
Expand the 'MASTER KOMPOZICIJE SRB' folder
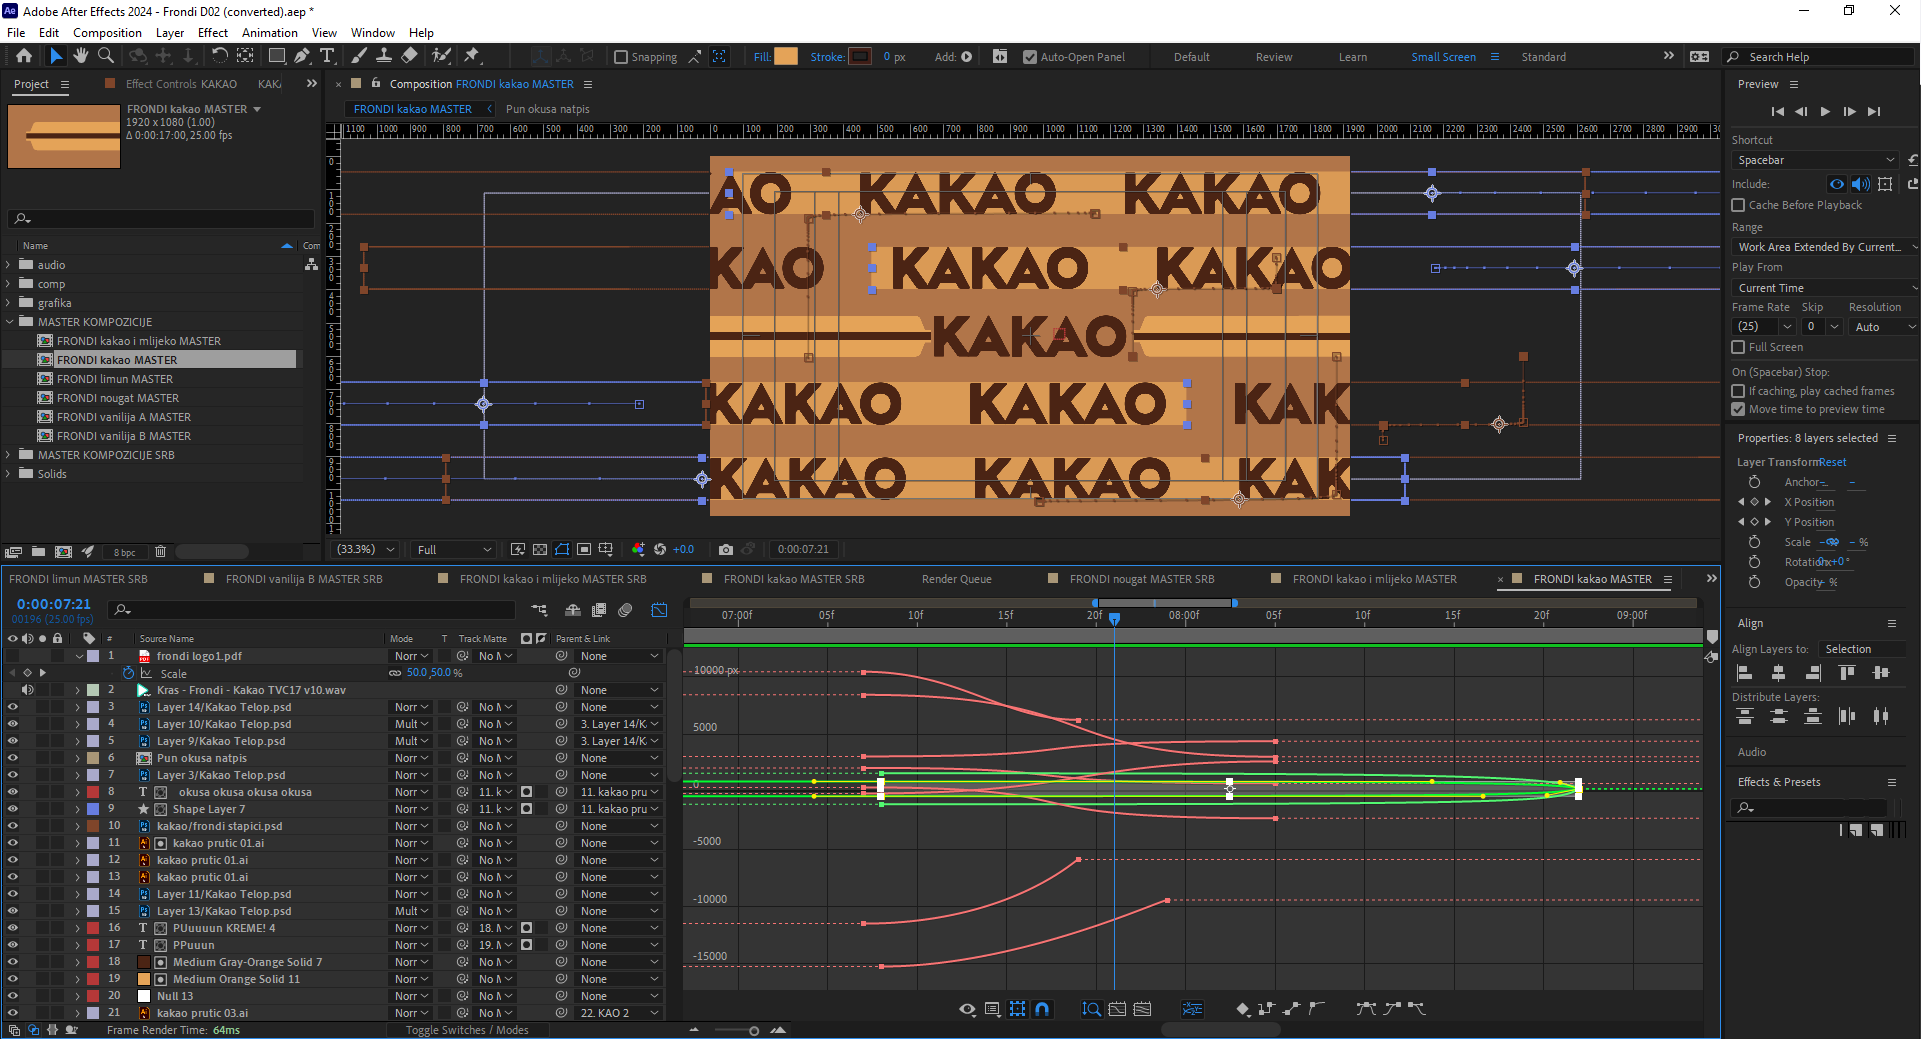[8, 455]
